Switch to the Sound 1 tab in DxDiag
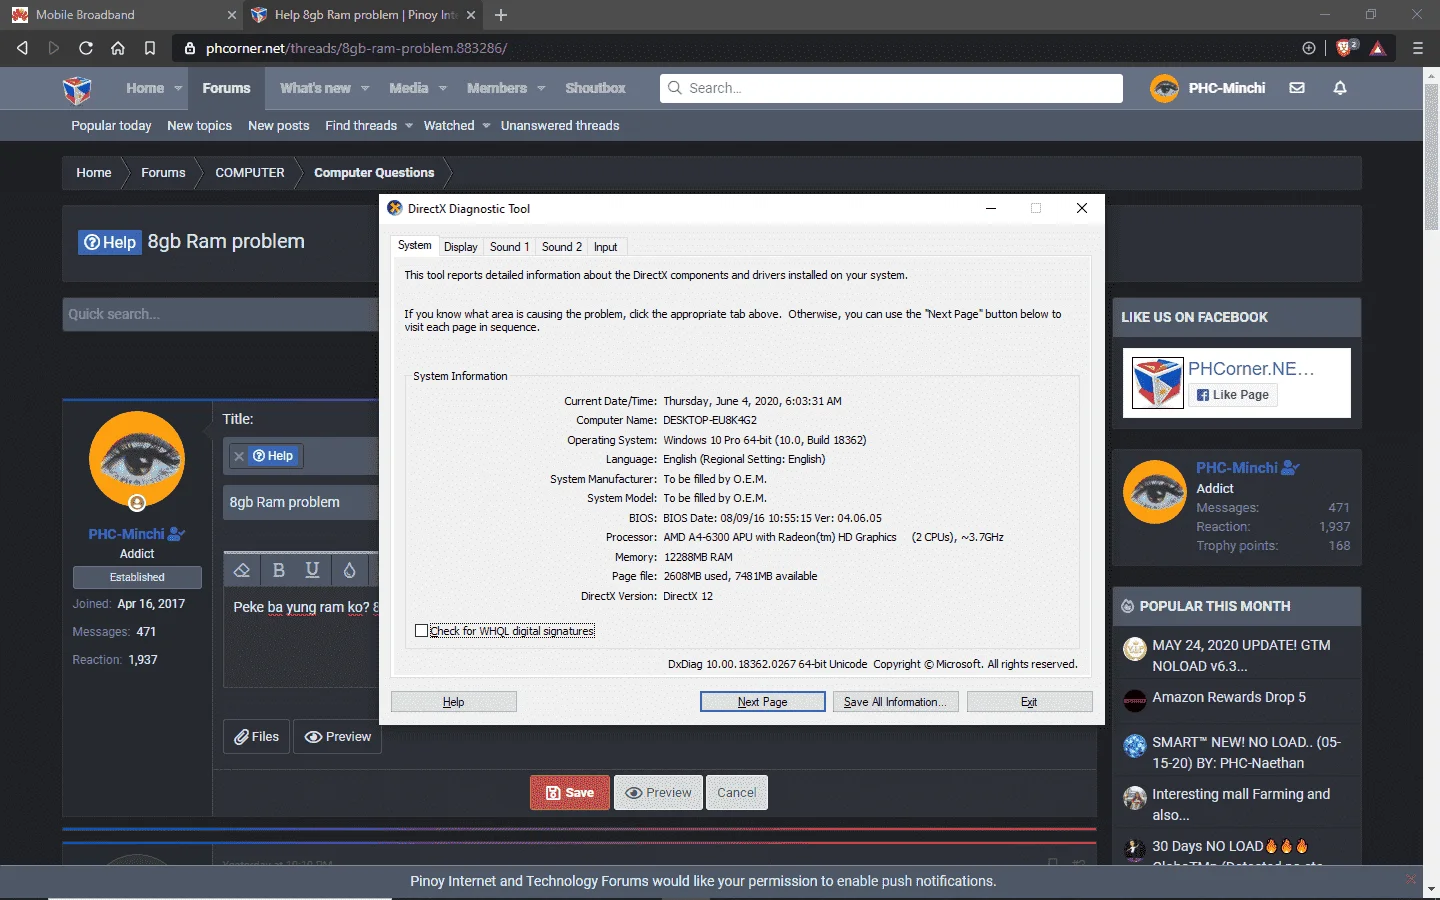This screenshot has width=1440, height=900. click(x=509, y=247)
